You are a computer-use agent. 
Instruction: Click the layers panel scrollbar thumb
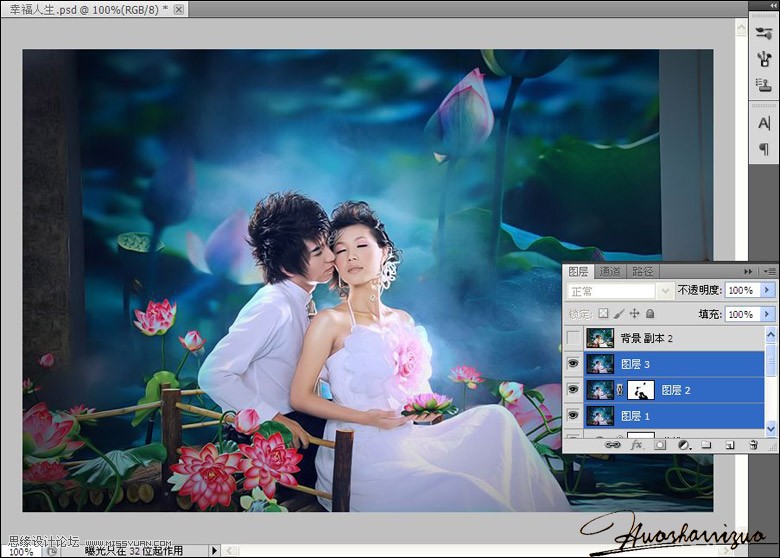coord(771,360)
